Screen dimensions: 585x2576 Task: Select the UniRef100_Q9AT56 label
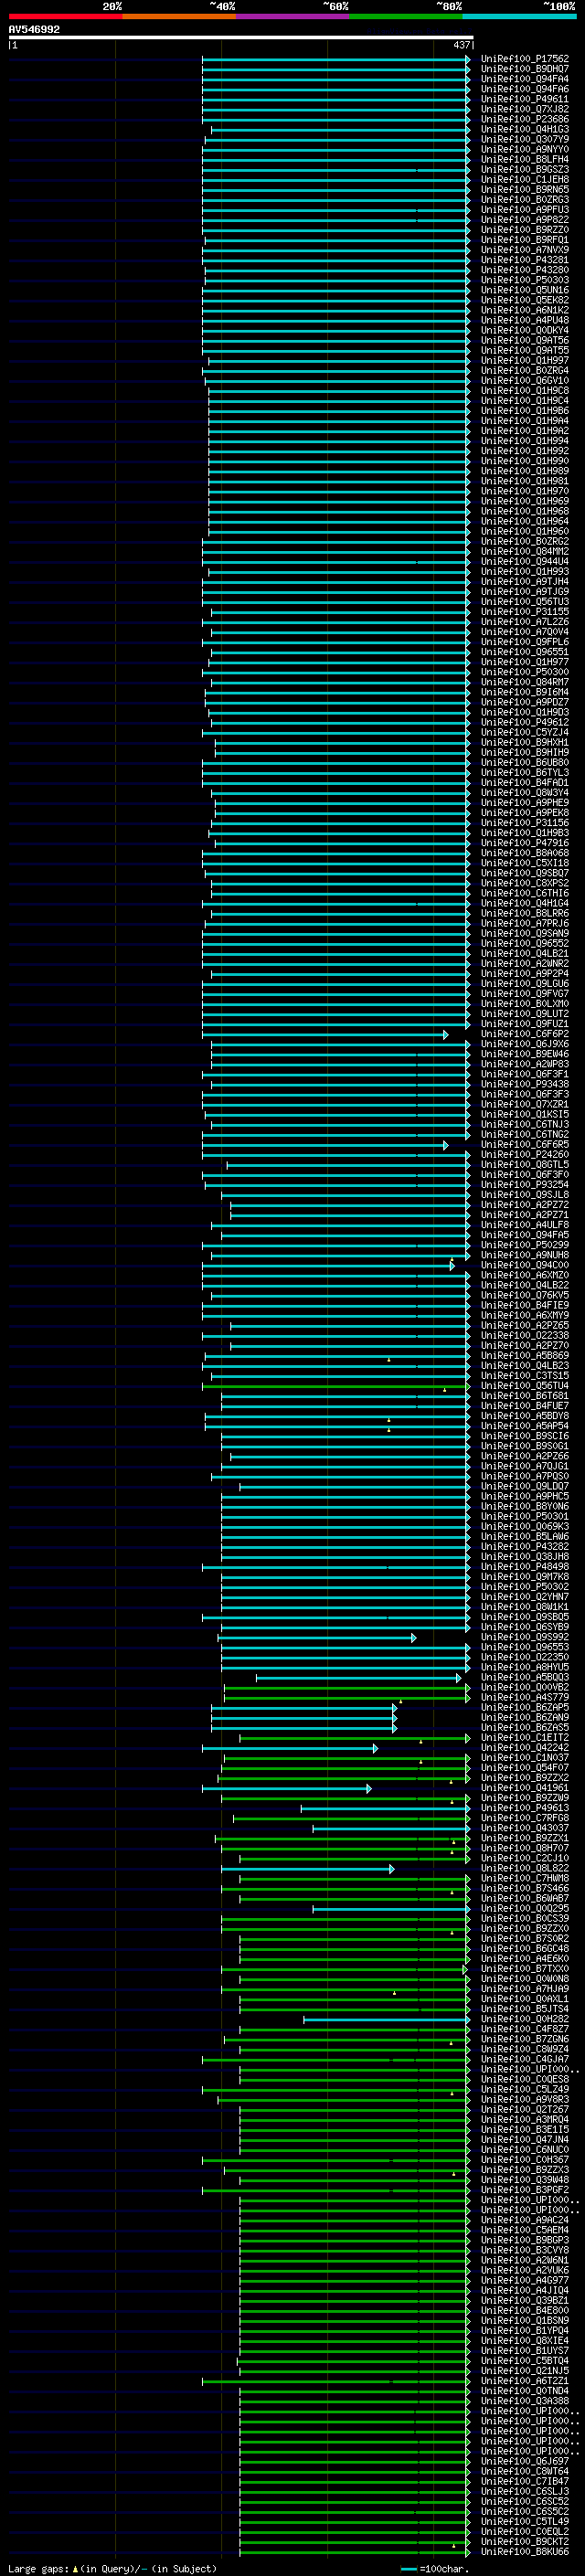(x=524, y=340)
